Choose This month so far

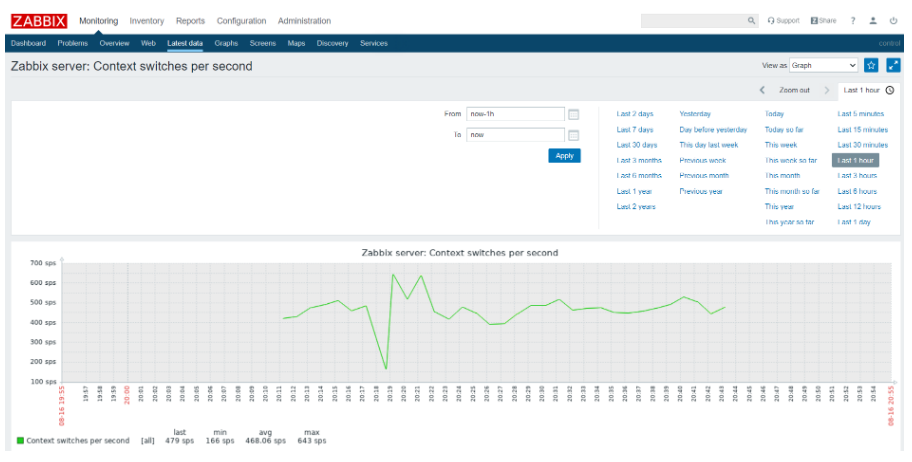[x=792, y=191]
